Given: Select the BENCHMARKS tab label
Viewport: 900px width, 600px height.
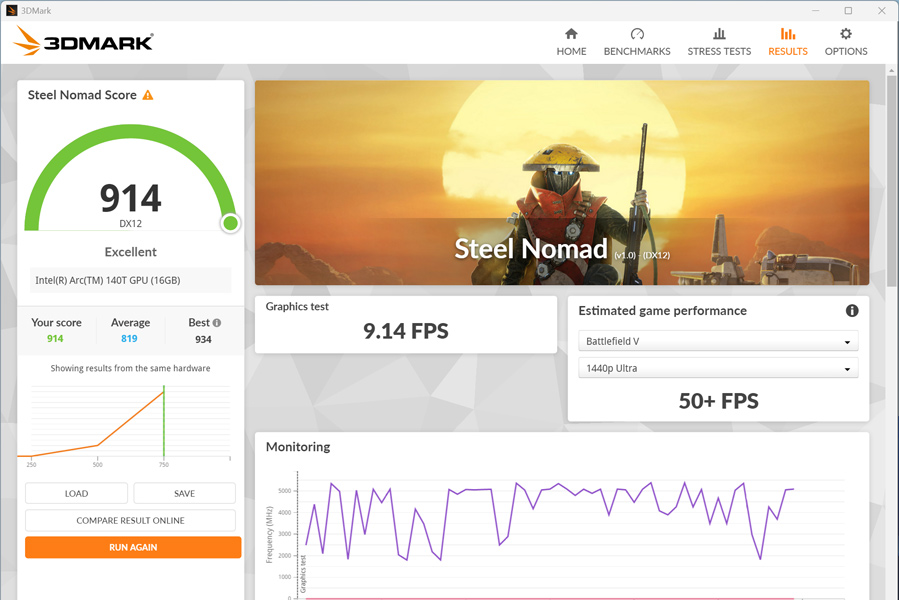Looking at the screenshot, I should [x=637, y=51].
